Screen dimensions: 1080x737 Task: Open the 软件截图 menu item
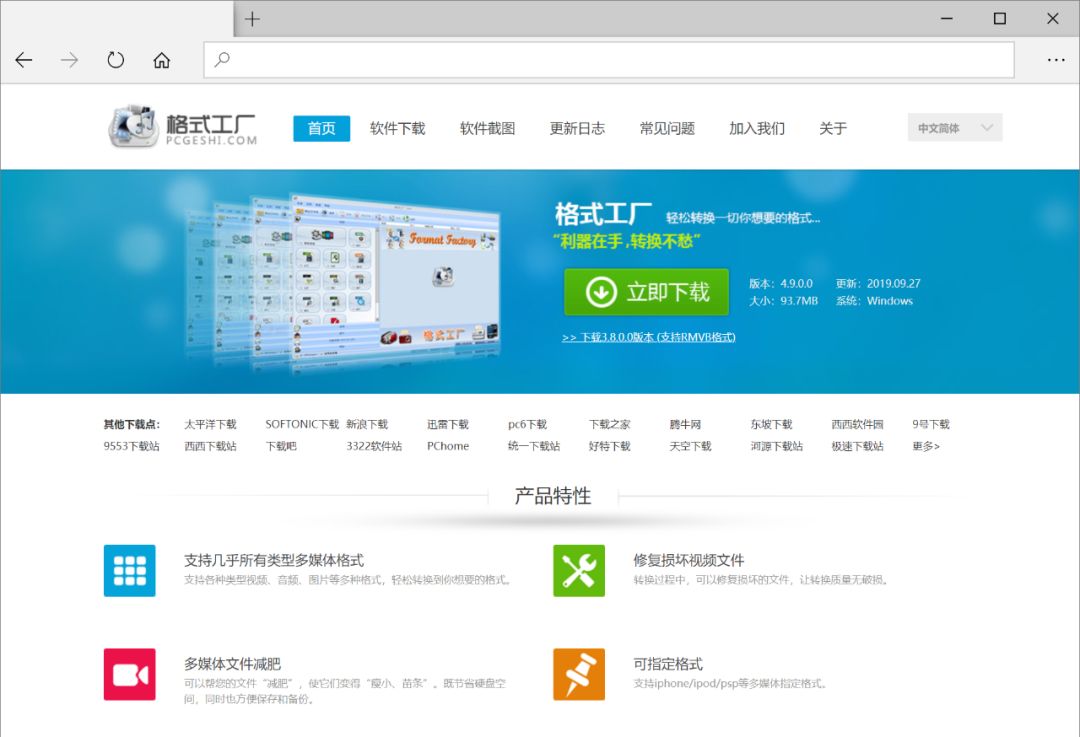click(488, 128)
